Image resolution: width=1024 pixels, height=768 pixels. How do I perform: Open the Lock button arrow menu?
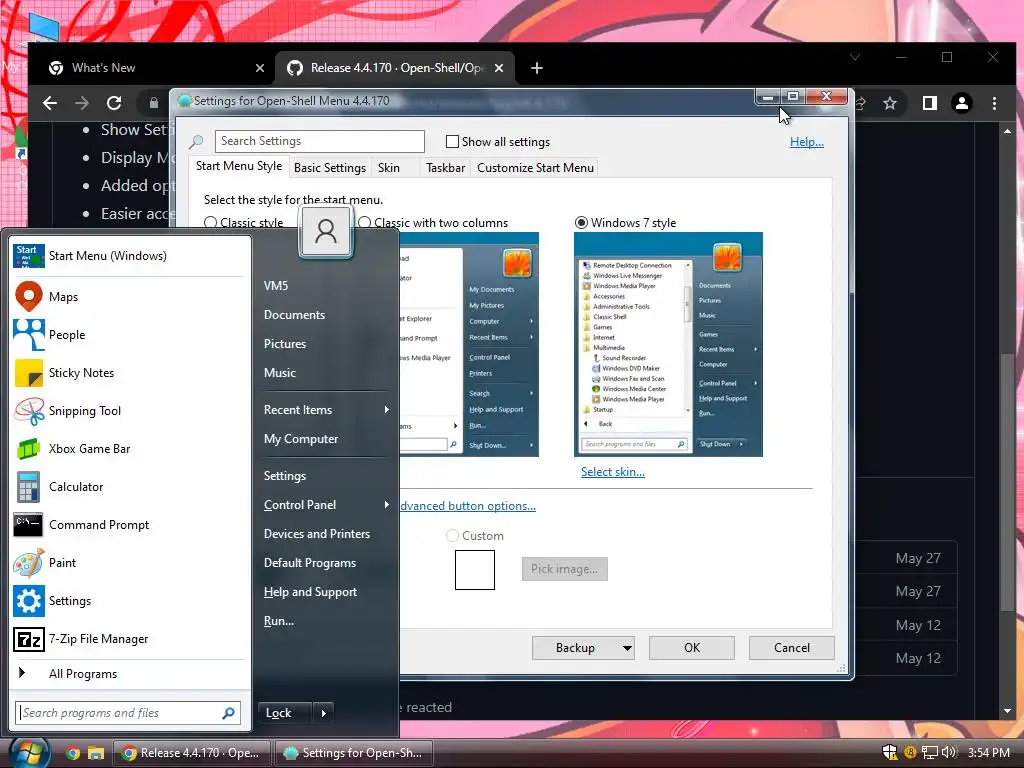coord(324,713)
